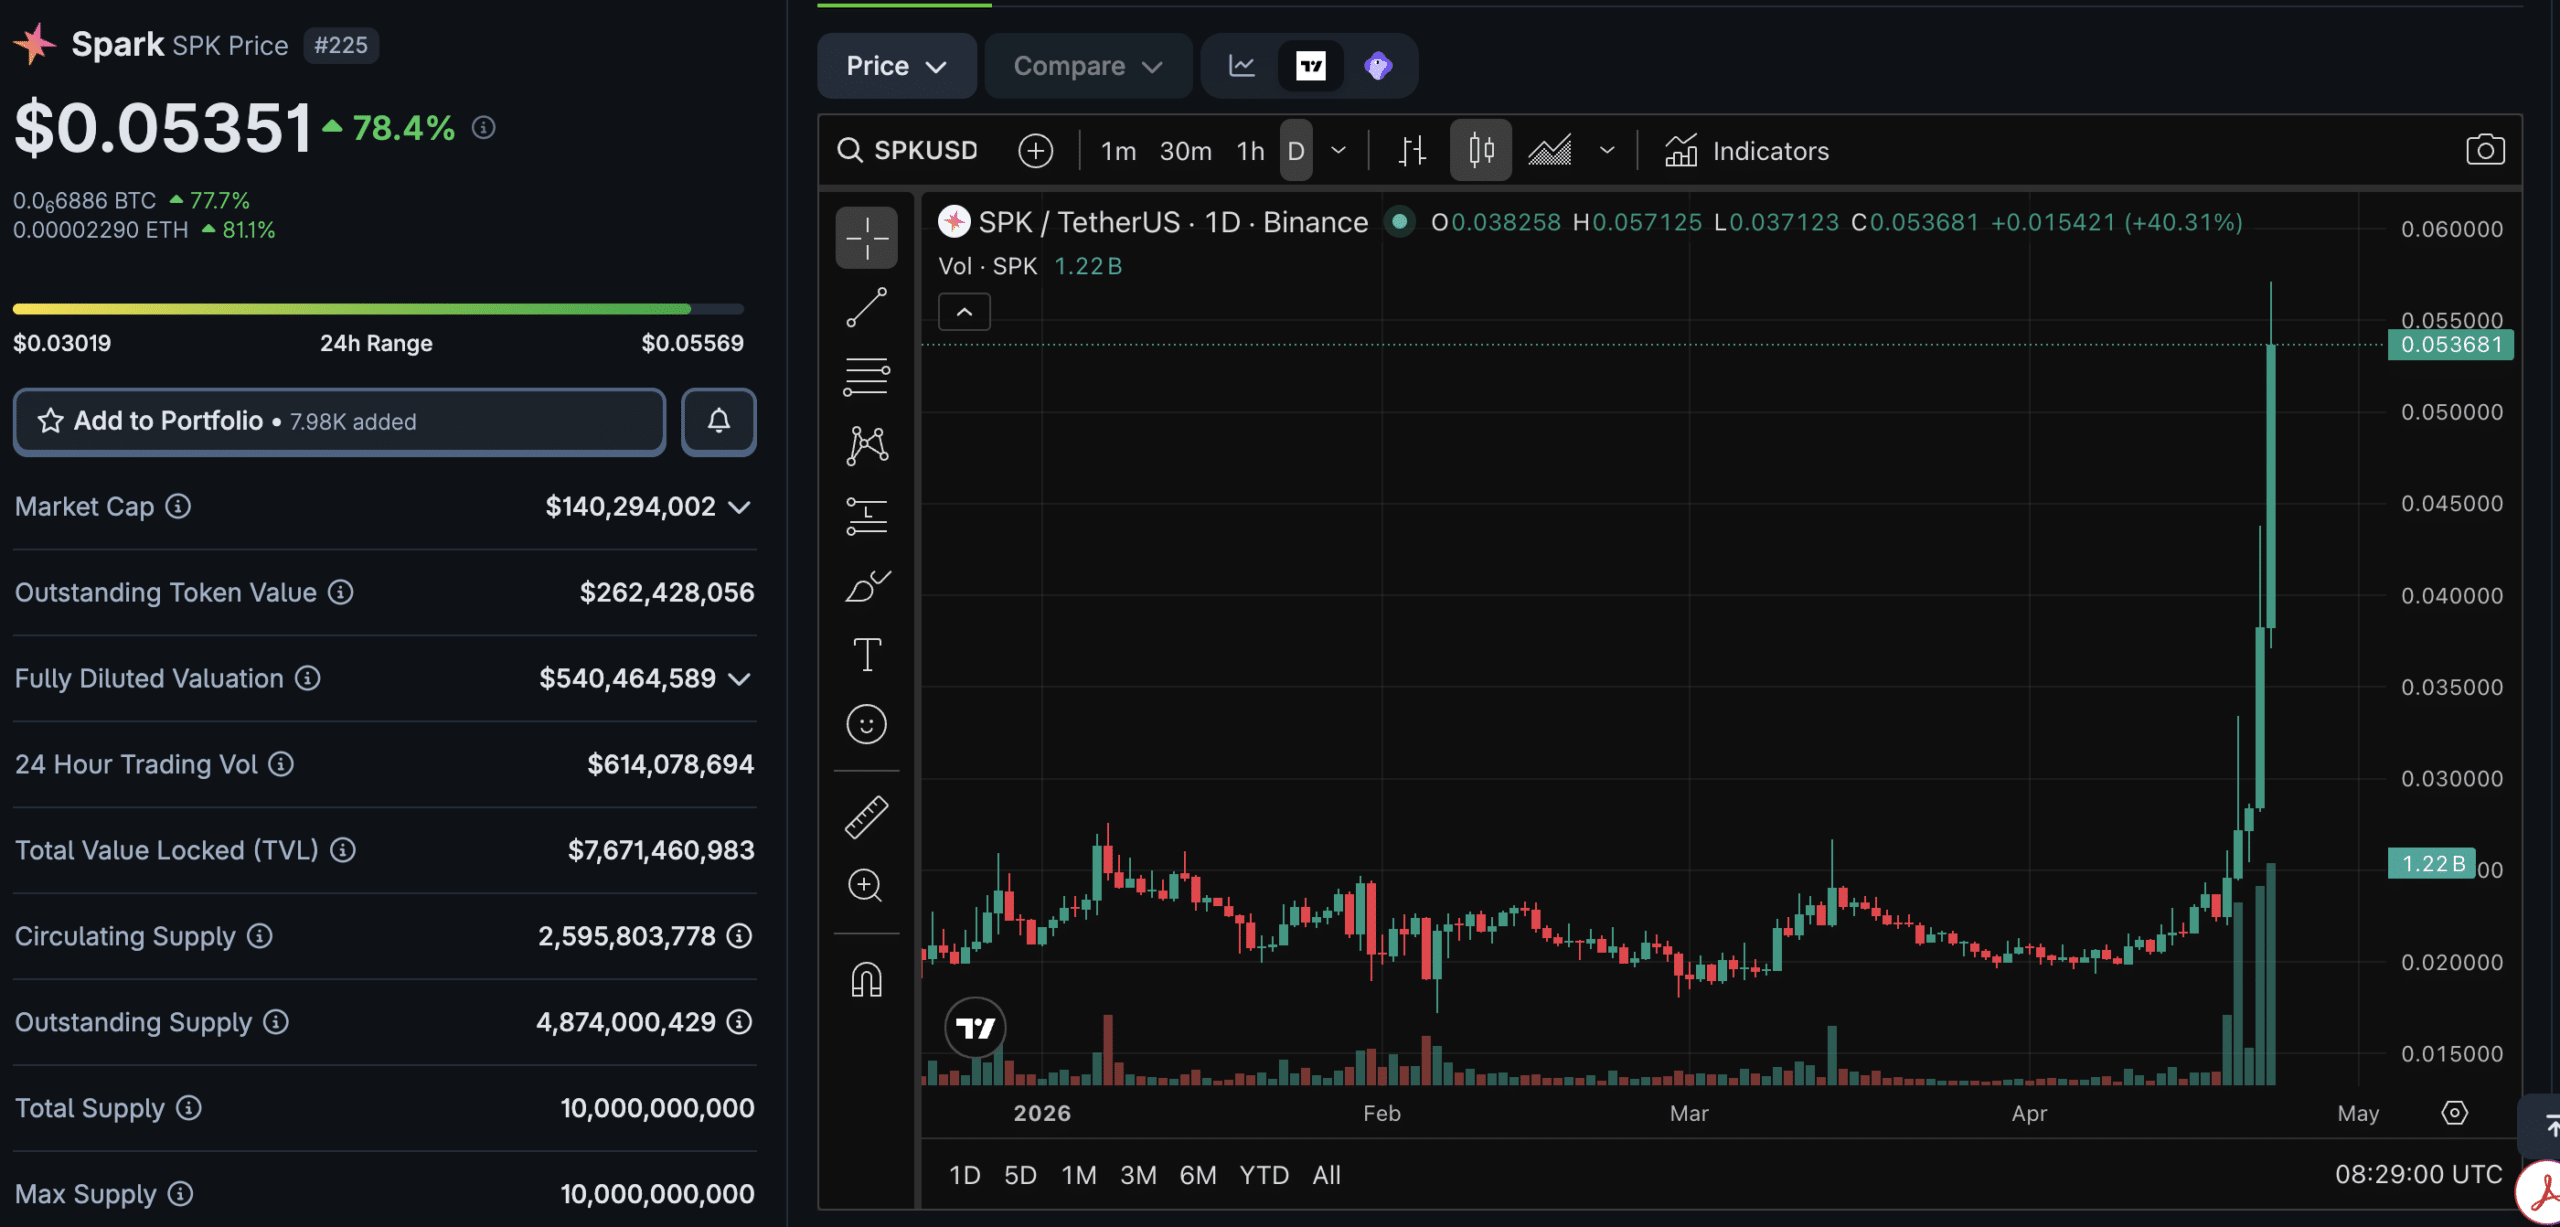Screen dimensions: 2560x1227
Task: Expand the time interval dropdown
Action: (x=1338, y=151)
